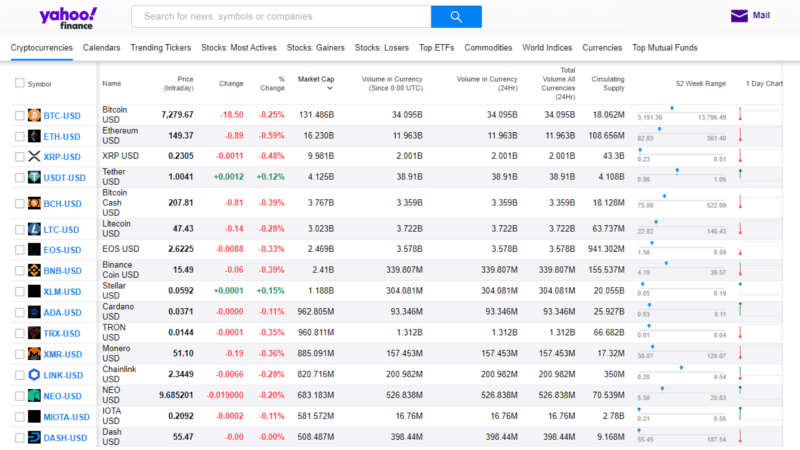Go to Stocks: Most Actives tab
800x450 pixels.
click(239, 48)
